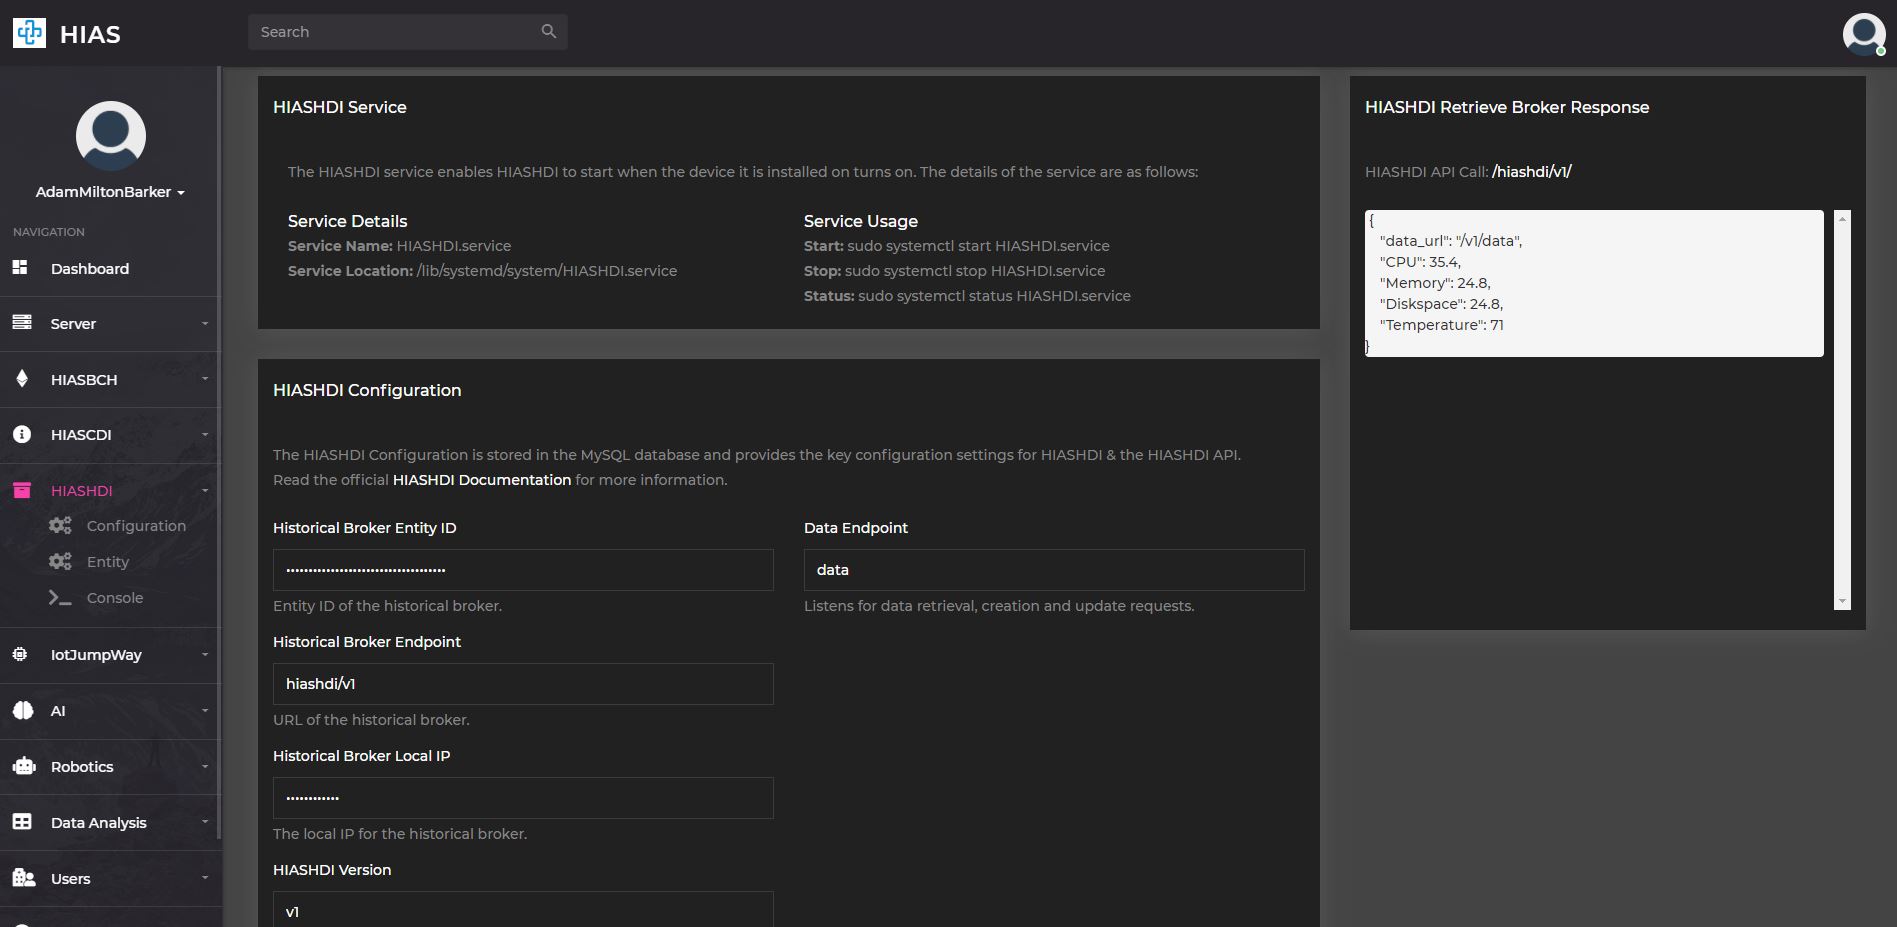Expand the Robotics menu arrow
1897x927 pixels.
tap(205, 766)
